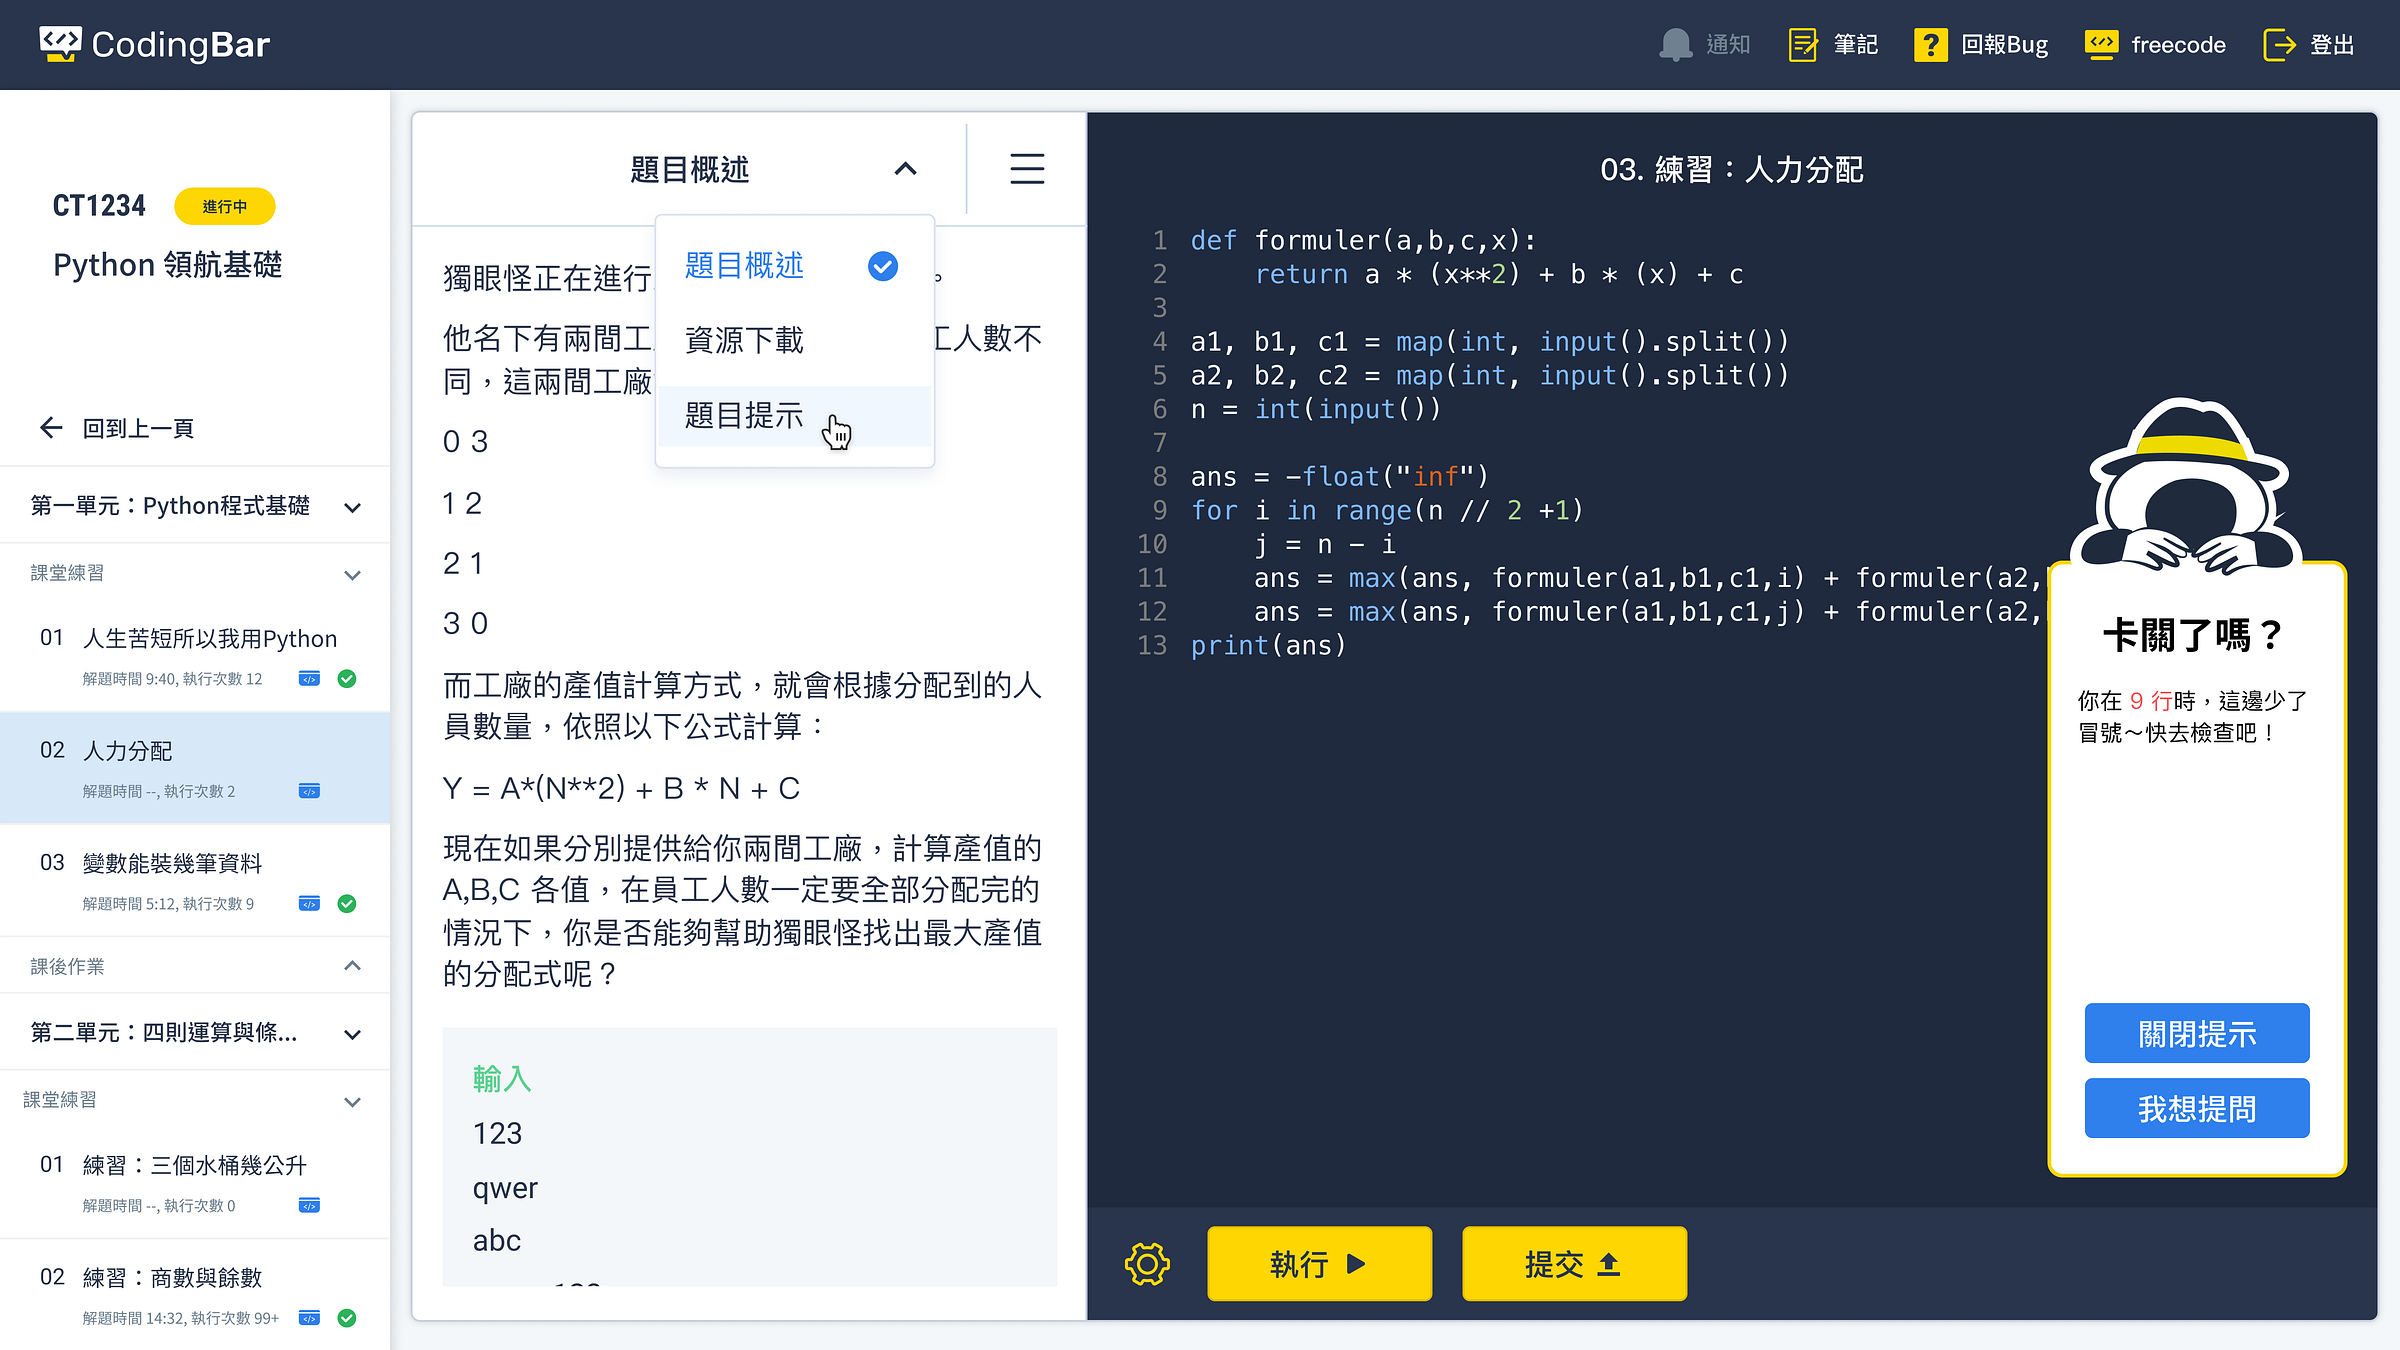Screen dimensions: 2400x1350
Task: Open the freecode editor icon
Action: [x=2101, y=45]
